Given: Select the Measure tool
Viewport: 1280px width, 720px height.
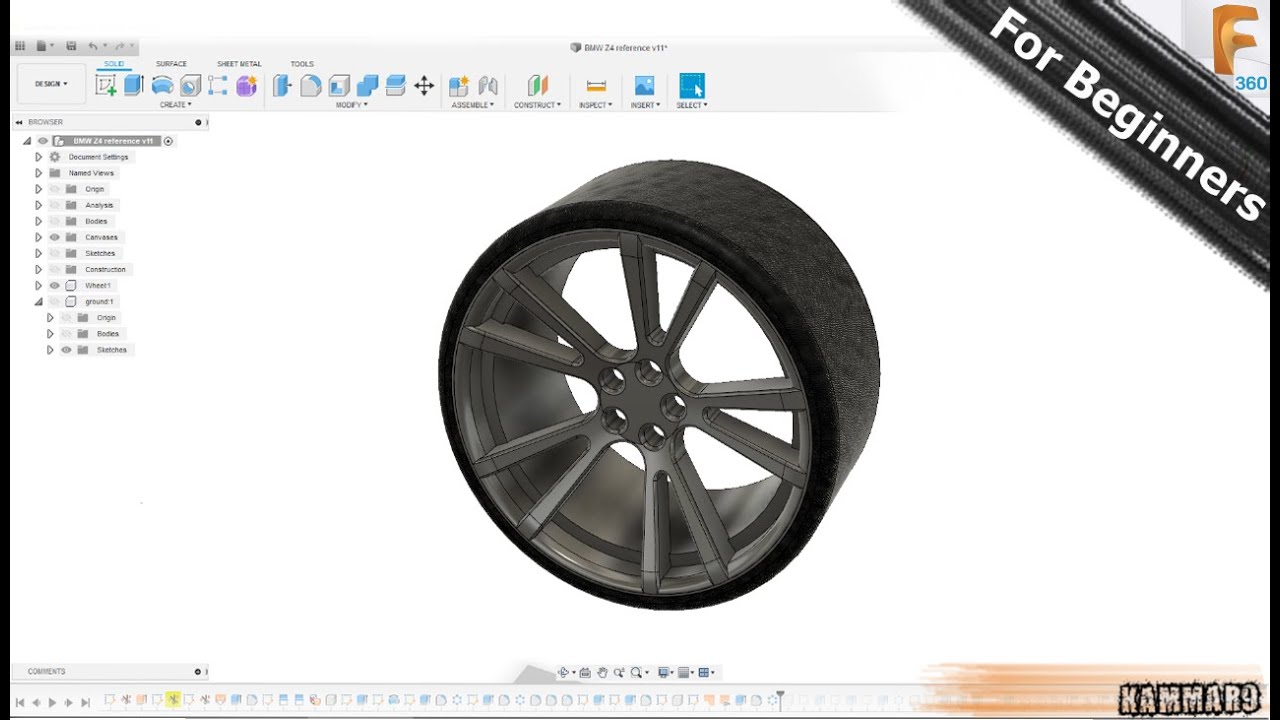Looking at the screenshot, I should [x=596, y=86].
